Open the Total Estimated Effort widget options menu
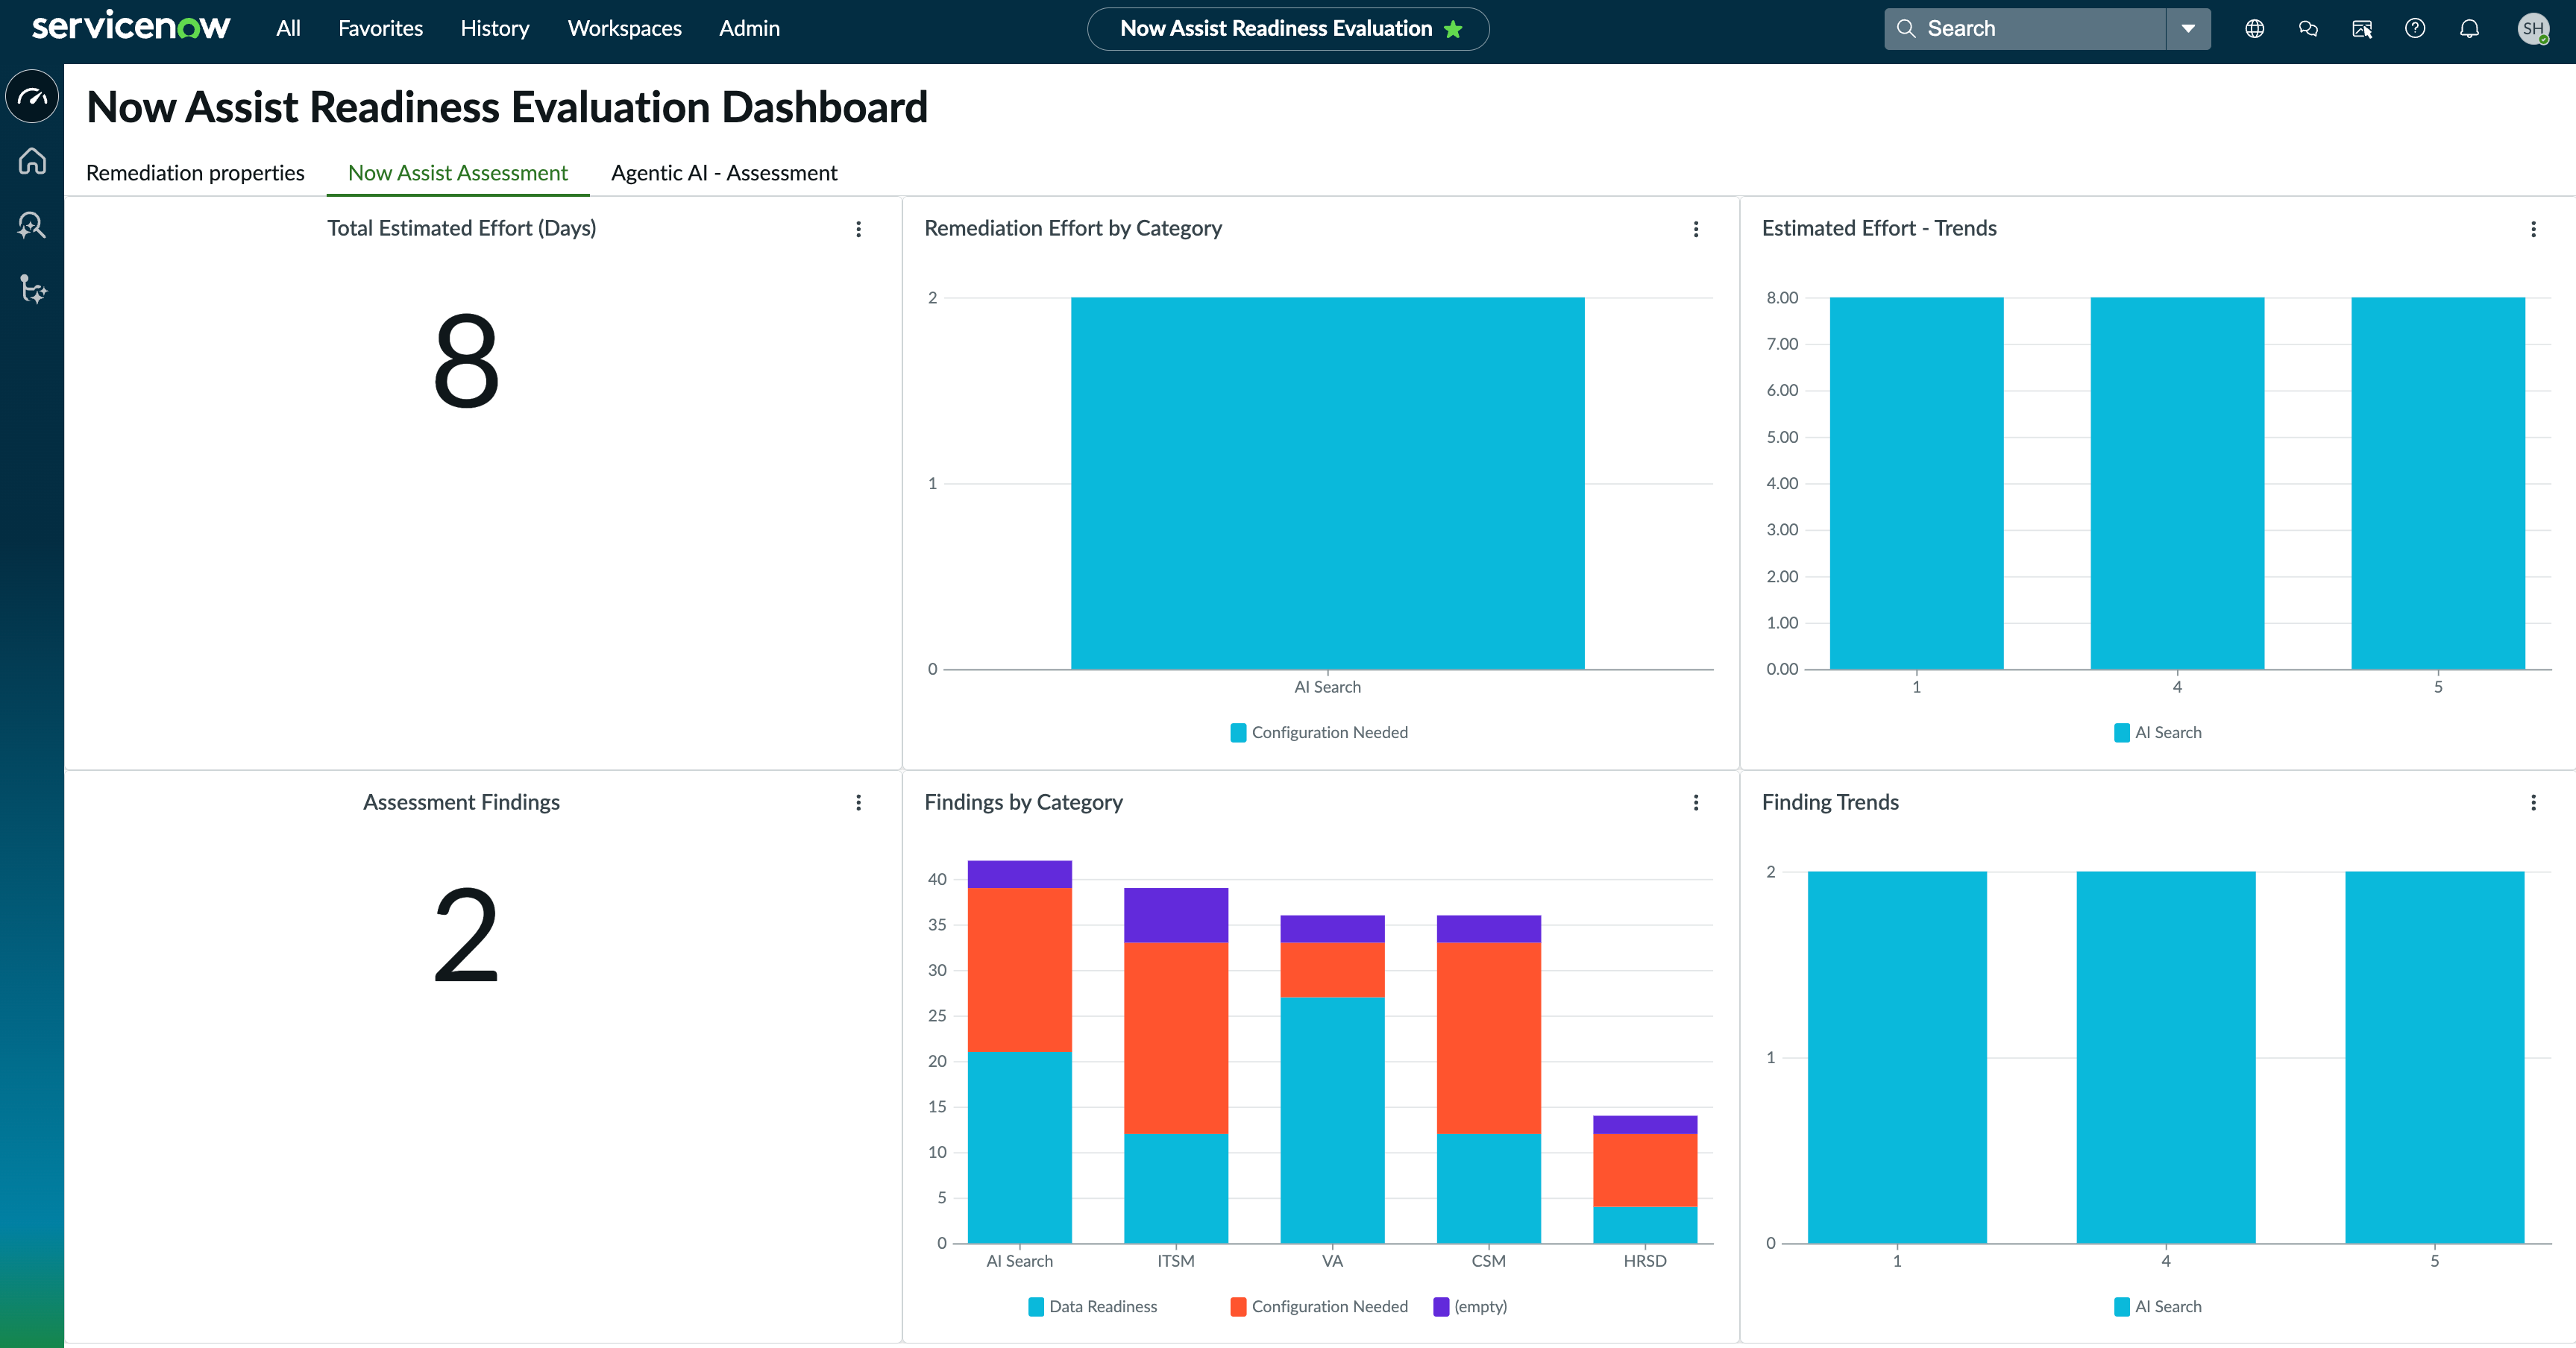This screenshot has height=1348, width=2576. point(858,229)
